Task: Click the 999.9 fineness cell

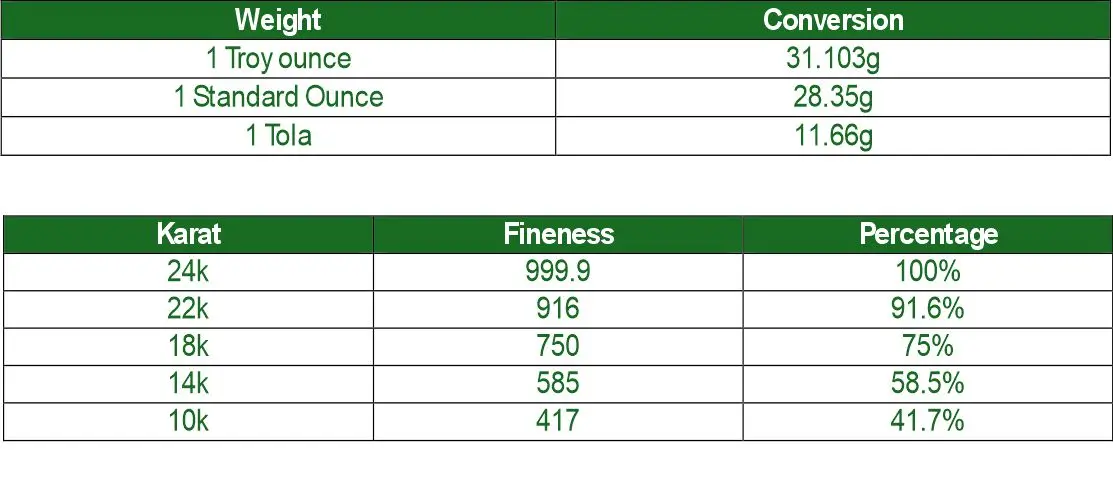Action: (x=558, y=271)
